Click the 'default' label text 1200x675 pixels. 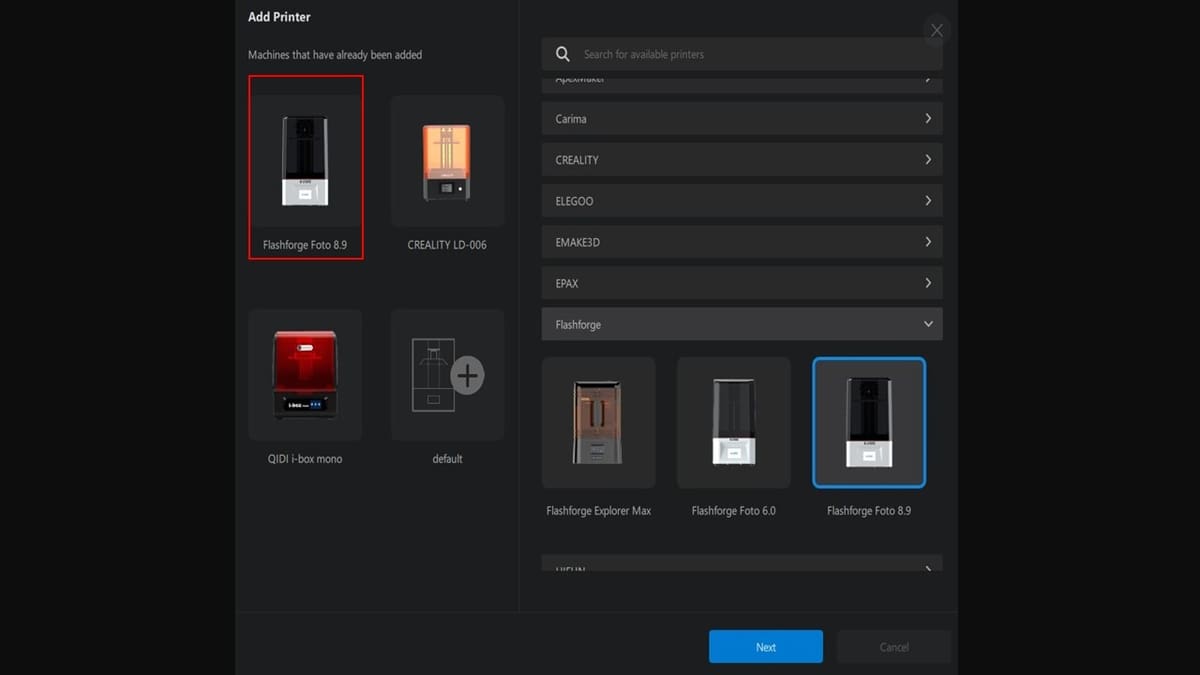447,459
